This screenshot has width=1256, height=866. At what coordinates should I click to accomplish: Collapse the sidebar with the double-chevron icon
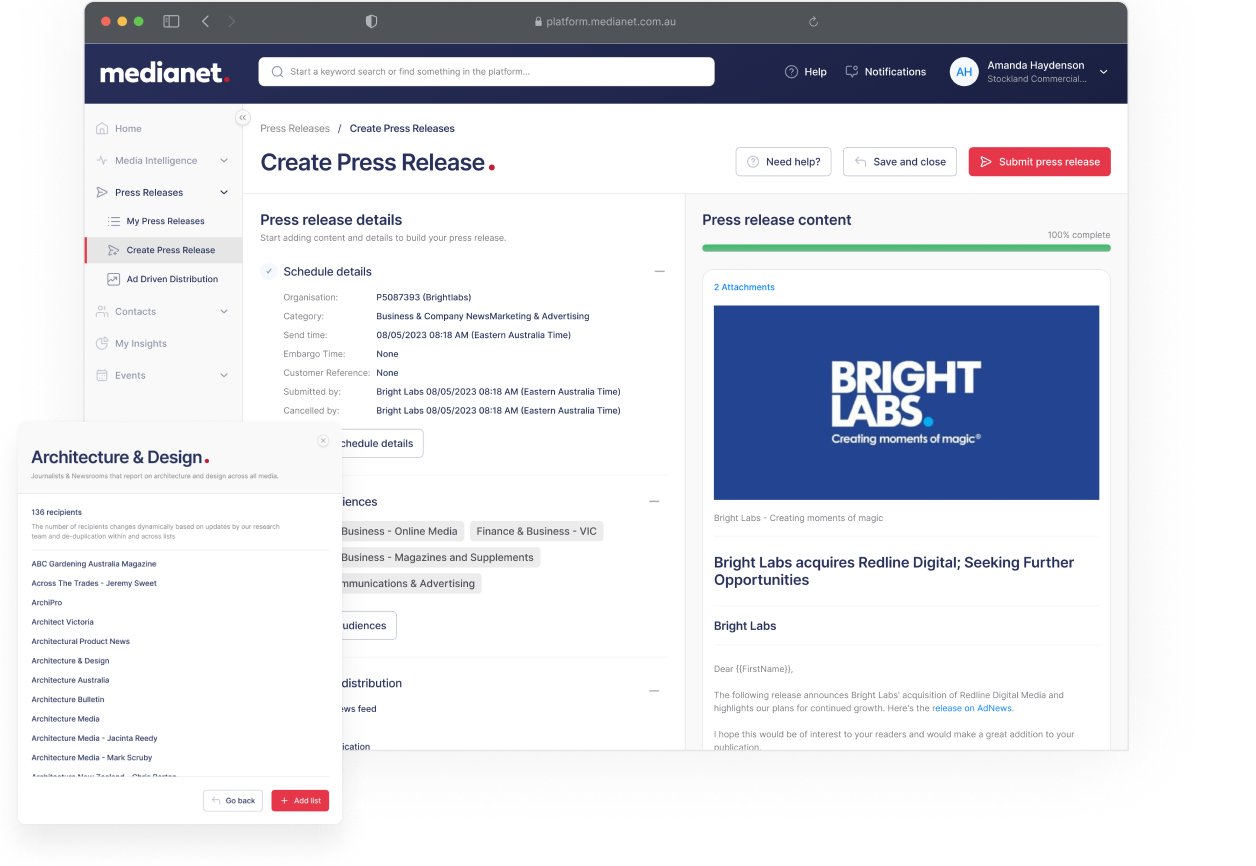pos(242,118)
